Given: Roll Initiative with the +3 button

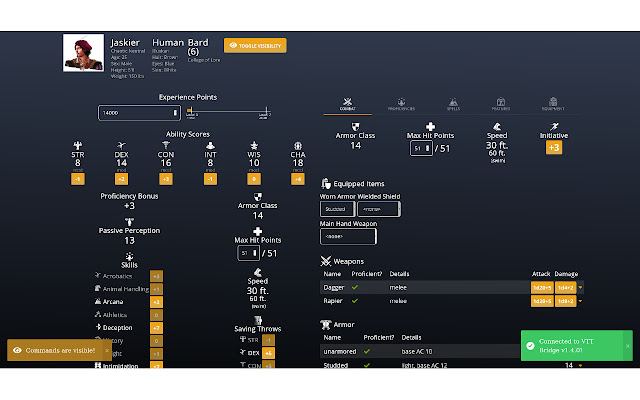Looking at the screenshot, I should click(554, 148).
